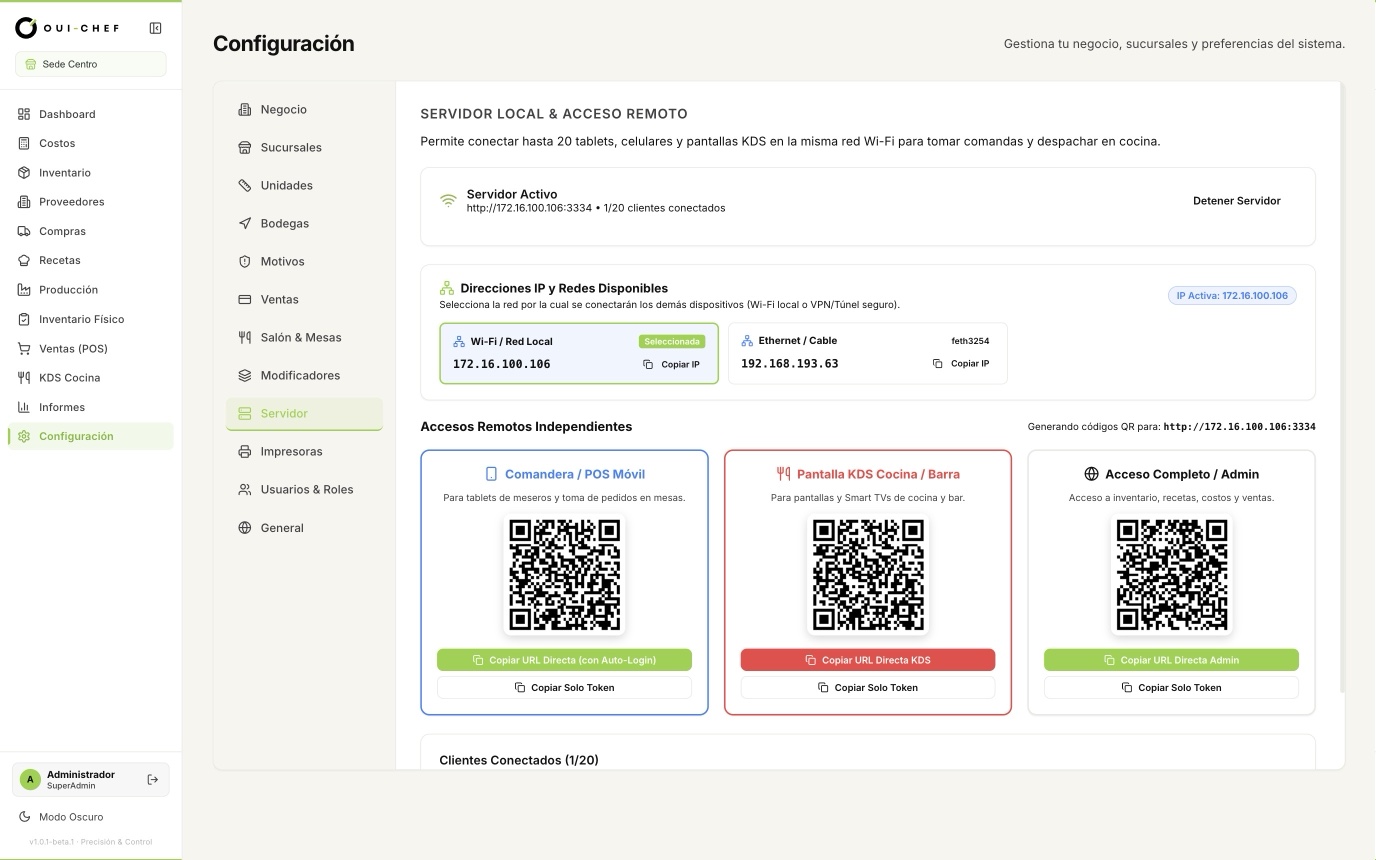Navigate to Producción in the sidebar
This screenshot has width=1376, height=860.
[x=91, y=290]
